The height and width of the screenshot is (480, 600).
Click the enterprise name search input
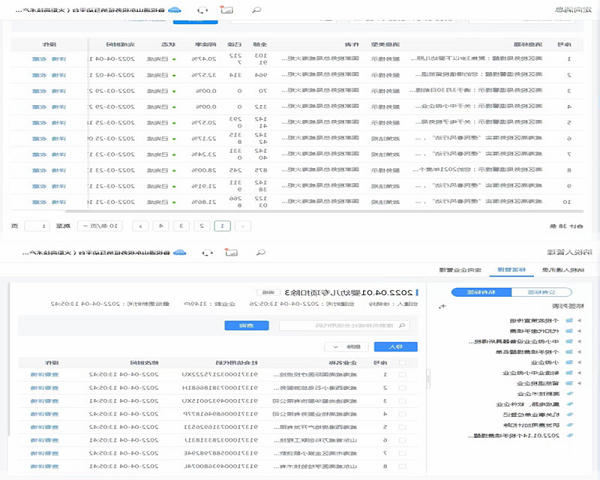344,325
